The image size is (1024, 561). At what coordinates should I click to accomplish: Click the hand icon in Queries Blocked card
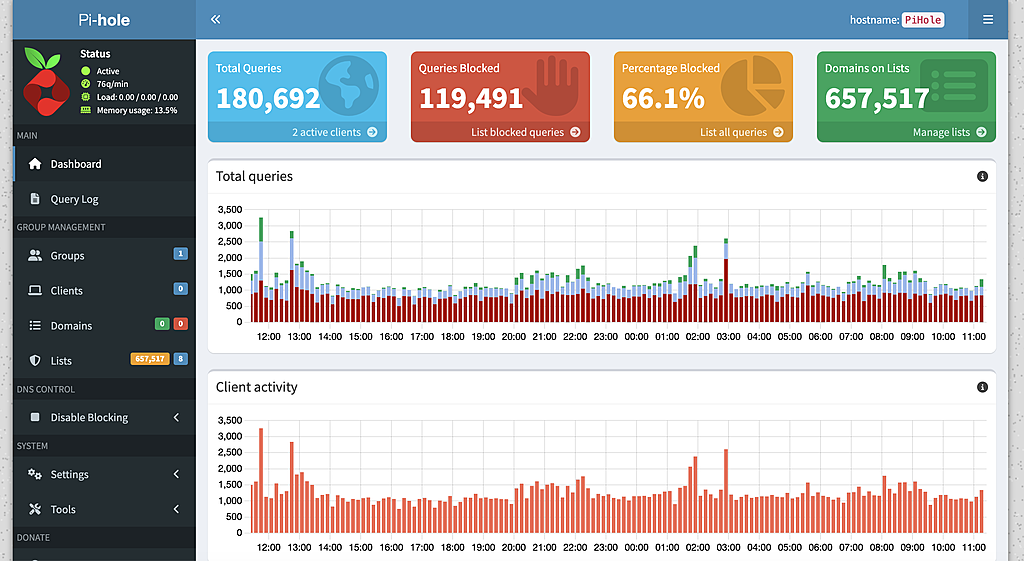(552, 86)
